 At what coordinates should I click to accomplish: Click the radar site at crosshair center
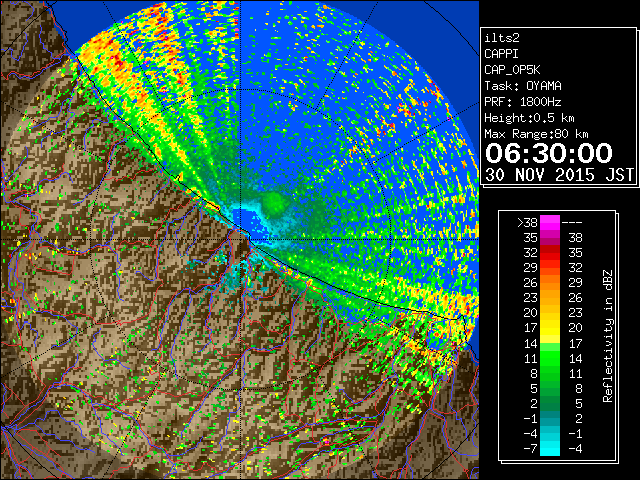(241, 240)
